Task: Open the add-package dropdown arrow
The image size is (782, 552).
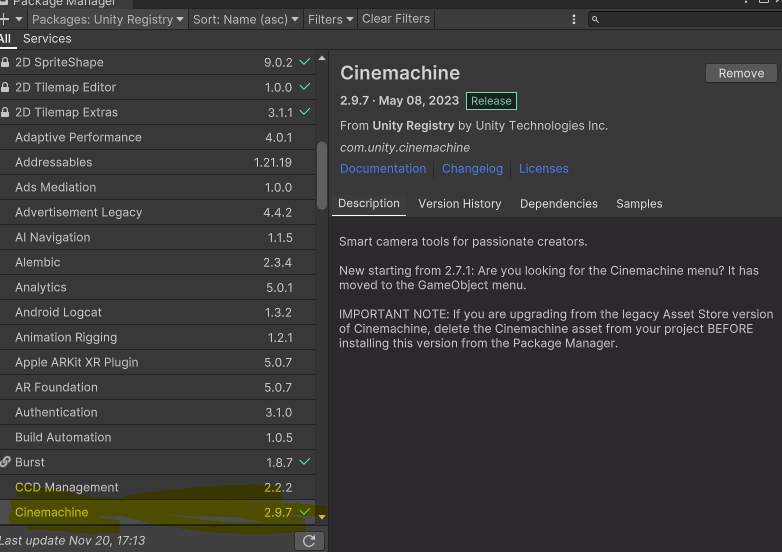Action: pyautogui.click(x=19, y=19)
